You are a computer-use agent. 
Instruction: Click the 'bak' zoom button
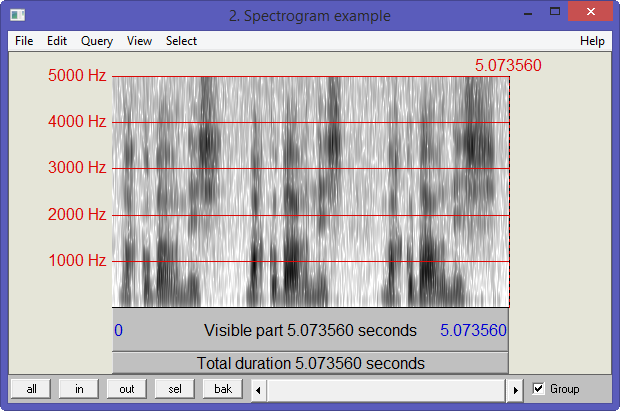click(x=223, y=389)
